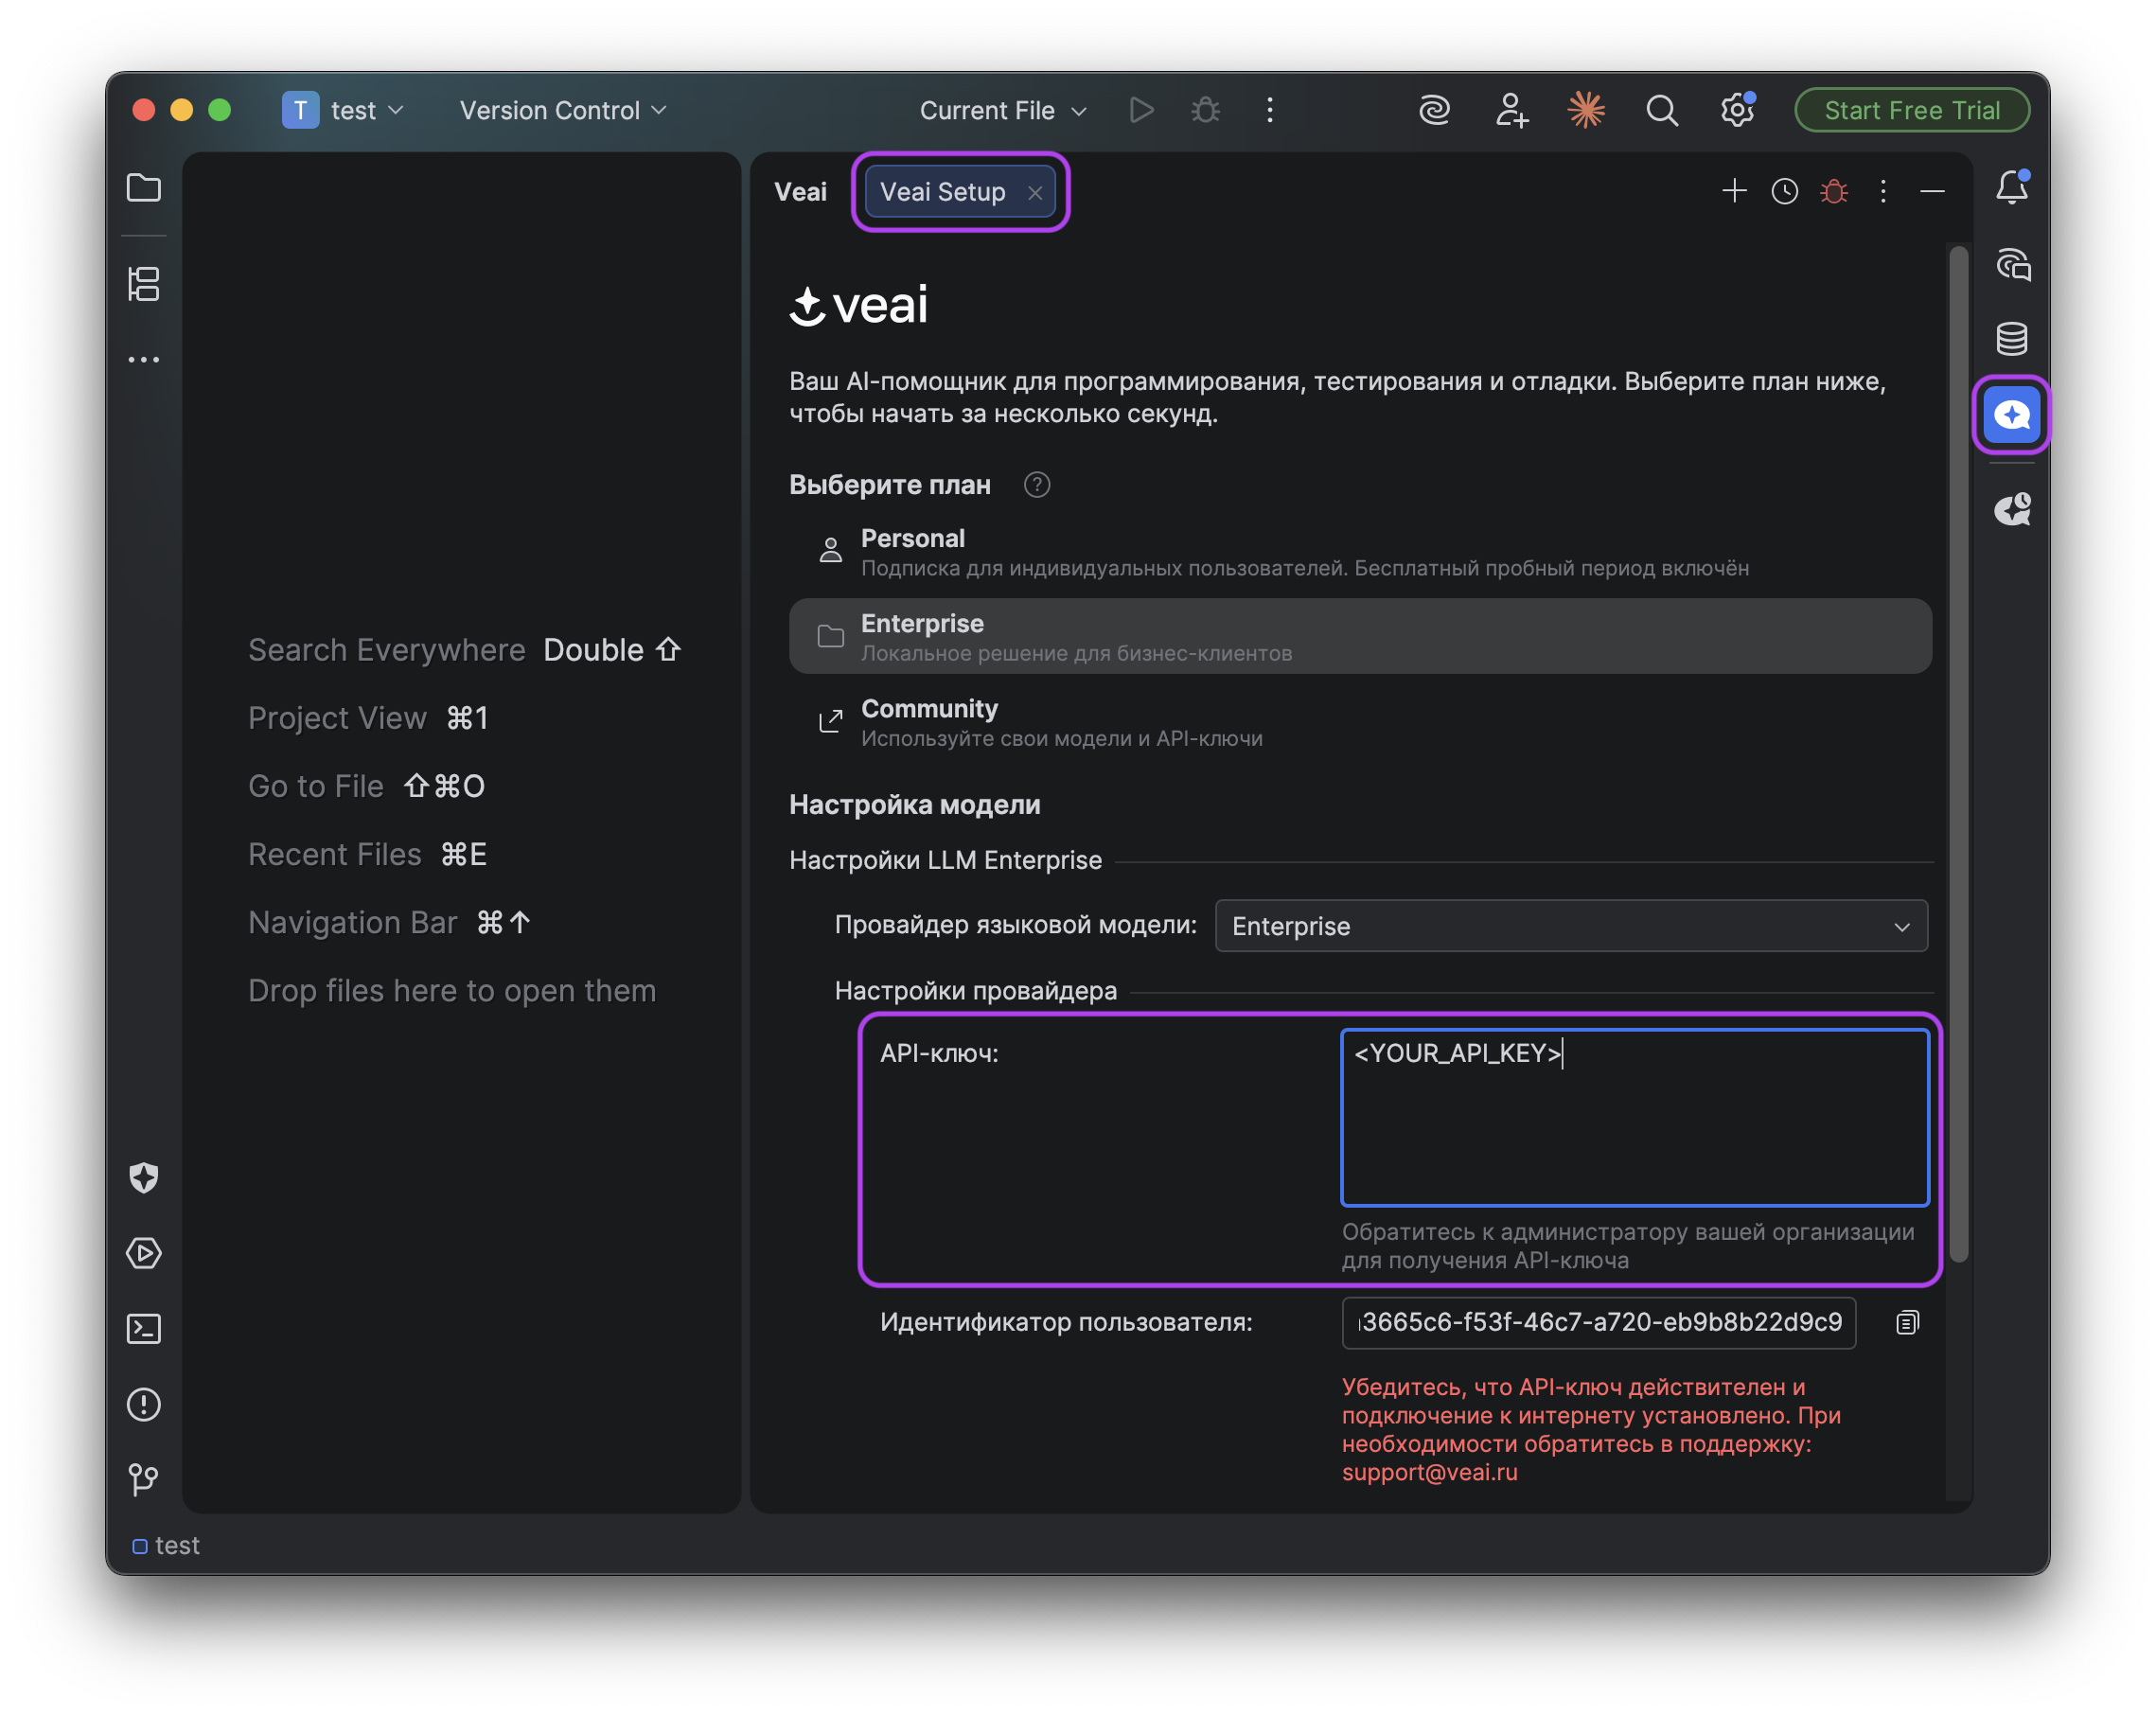Open the Project tool window folder icon
The height and width of the screenshot is (1715, 2156).
(144, 188)
